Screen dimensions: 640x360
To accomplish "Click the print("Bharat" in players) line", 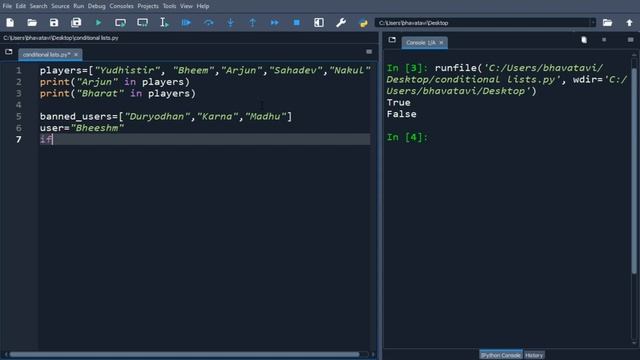I will click(x=118, y=93).
